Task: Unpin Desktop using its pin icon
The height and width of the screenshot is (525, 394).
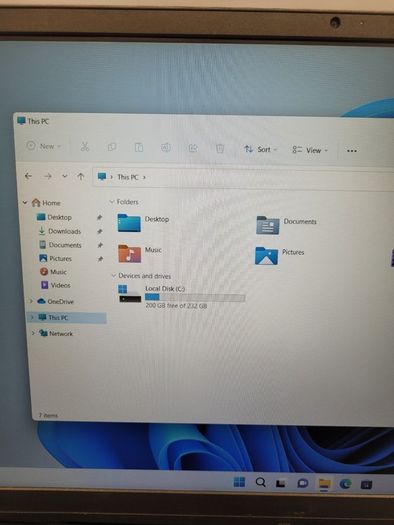Action: coord(99,218)
